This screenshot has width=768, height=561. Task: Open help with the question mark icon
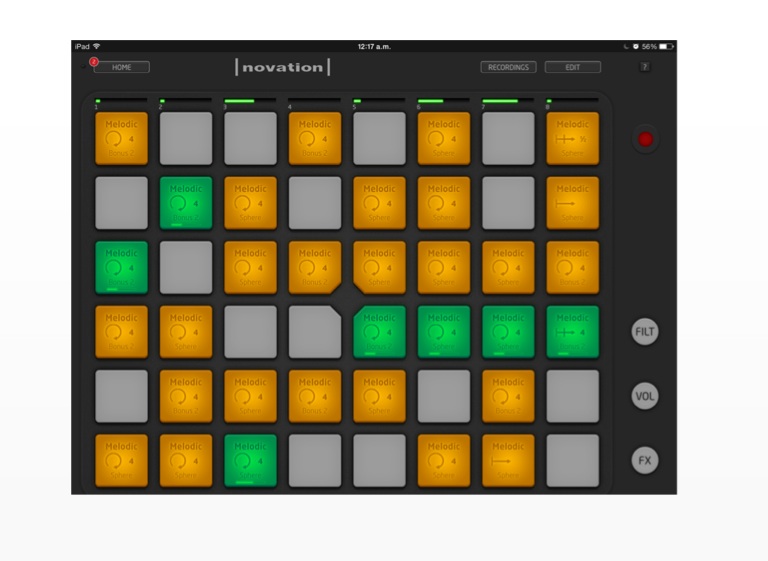coord(644,67)
